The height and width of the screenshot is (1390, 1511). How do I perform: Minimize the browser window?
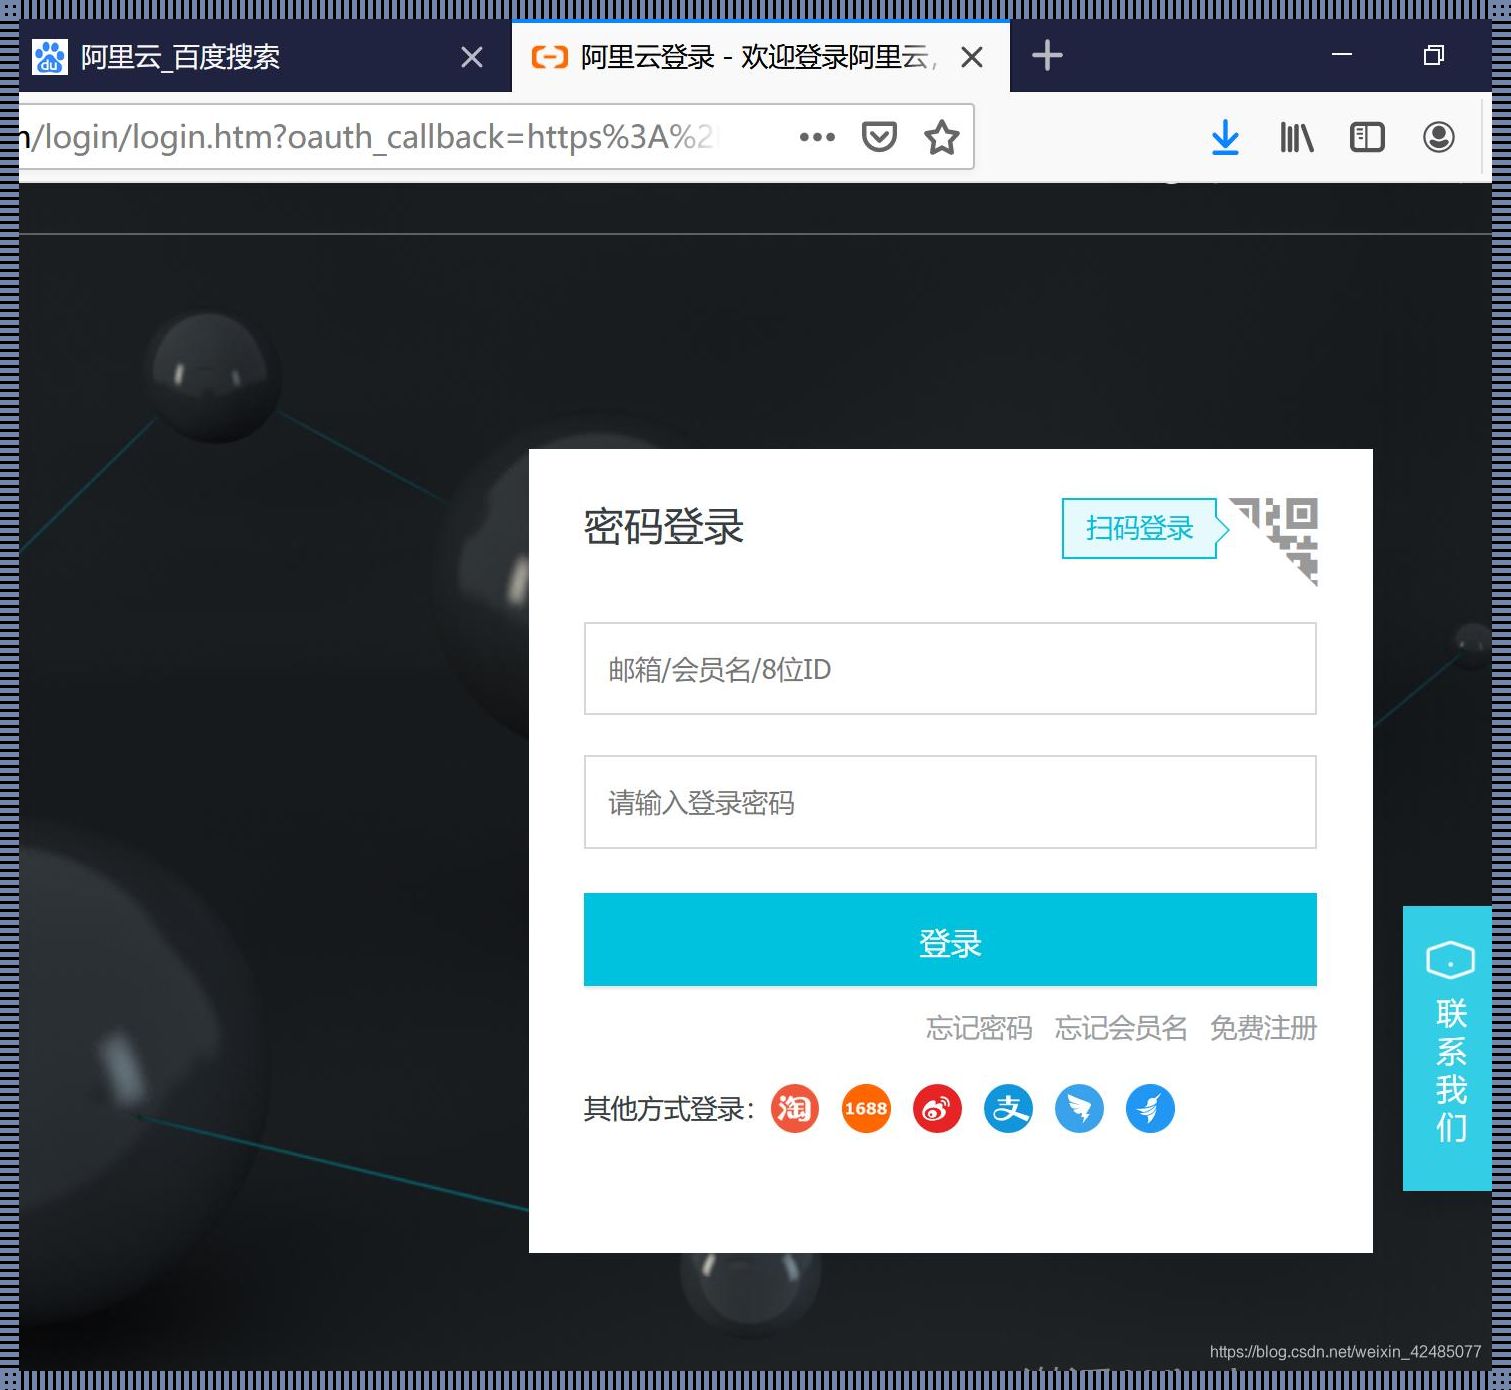(1342, 55)
